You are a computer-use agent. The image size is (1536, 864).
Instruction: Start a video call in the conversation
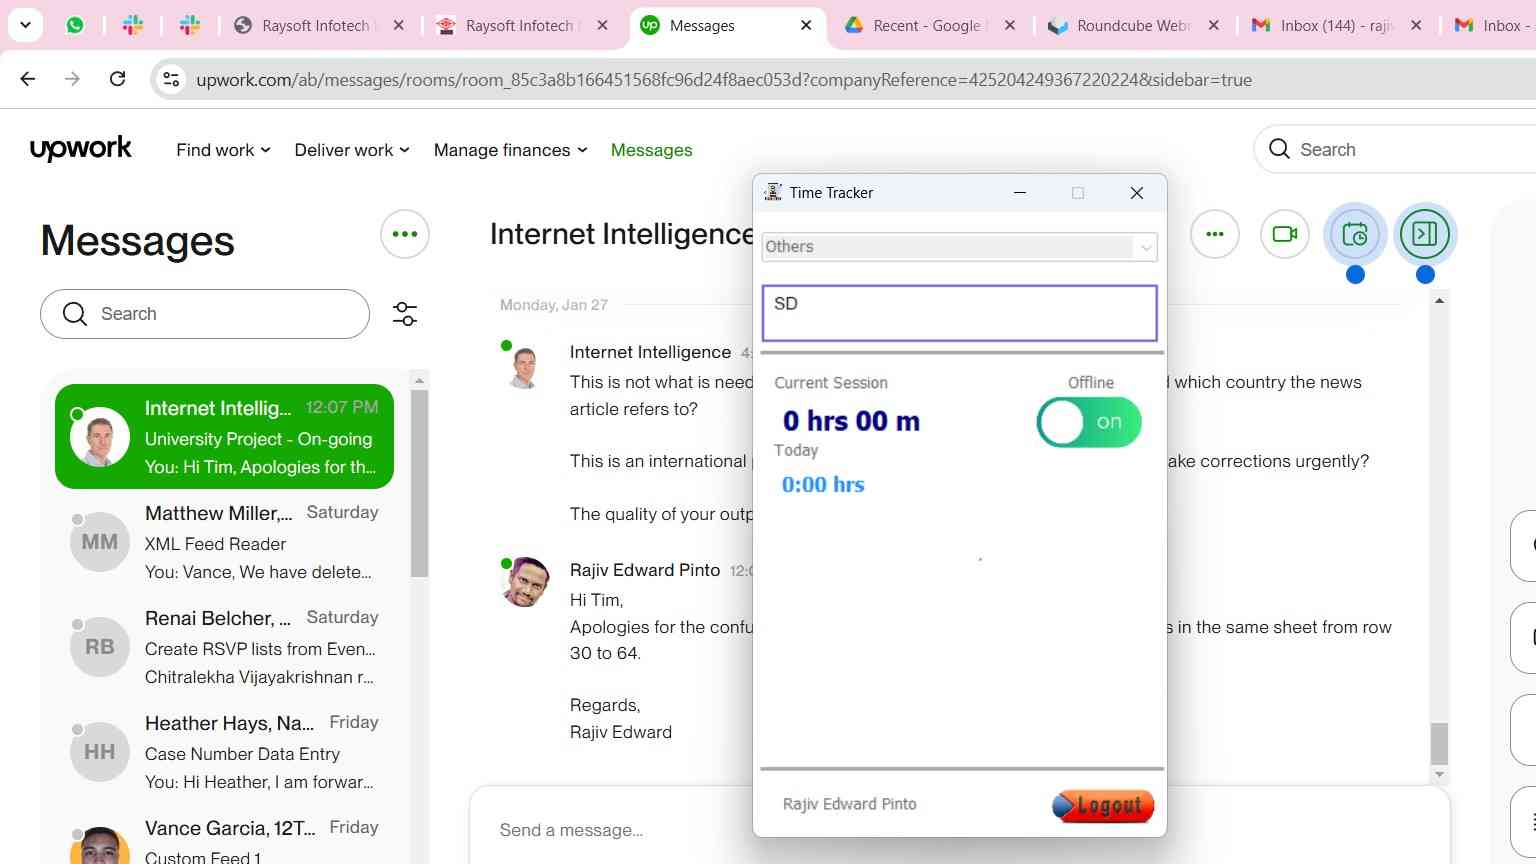click(x=1285, y=234)
